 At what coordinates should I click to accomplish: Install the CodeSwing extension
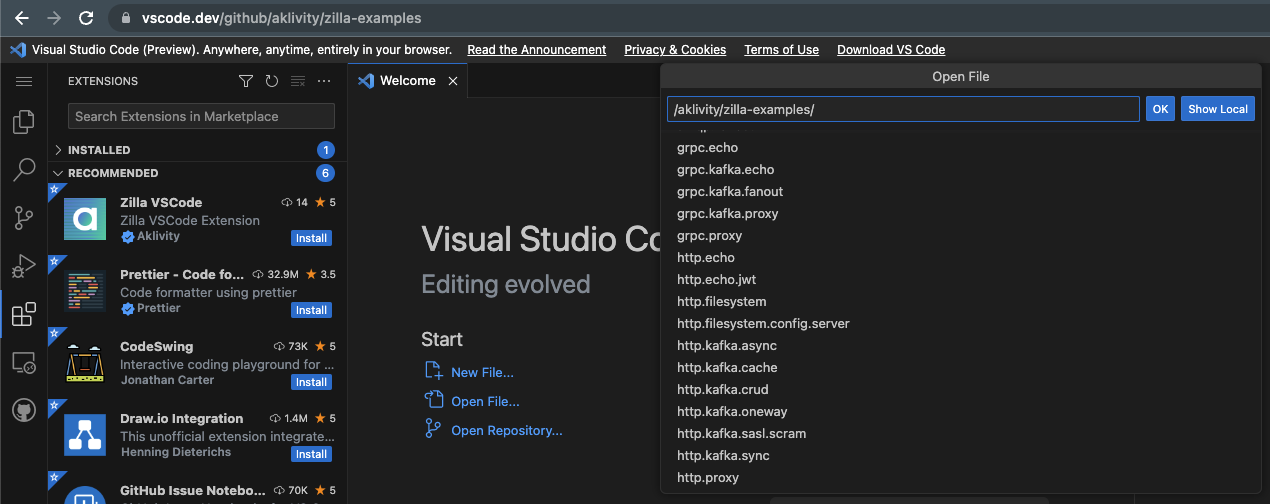[x=312, y=382]
